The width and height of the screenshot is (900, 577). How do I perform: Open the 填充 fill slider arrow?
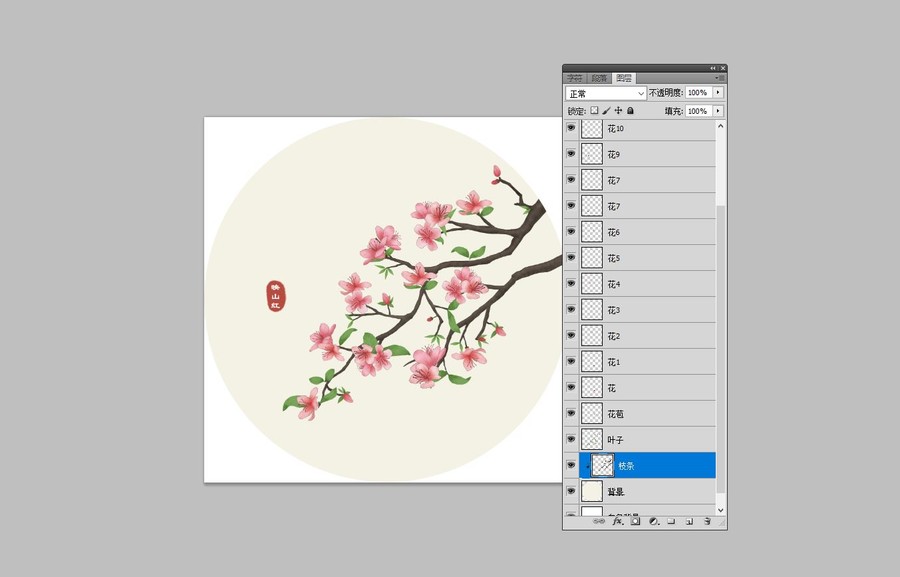[718, 111]
